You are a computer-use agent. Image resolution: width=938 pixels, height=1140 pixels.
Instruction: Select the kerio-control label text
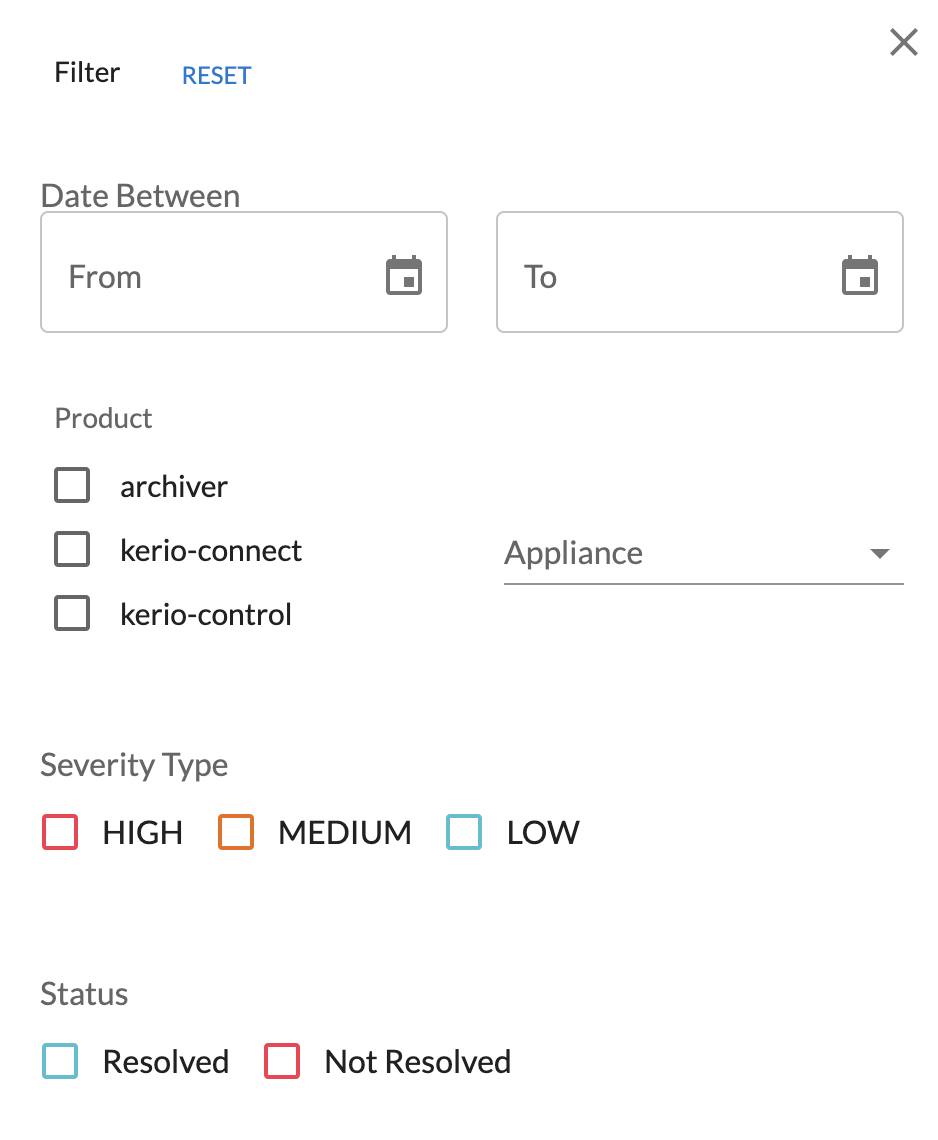206,614
